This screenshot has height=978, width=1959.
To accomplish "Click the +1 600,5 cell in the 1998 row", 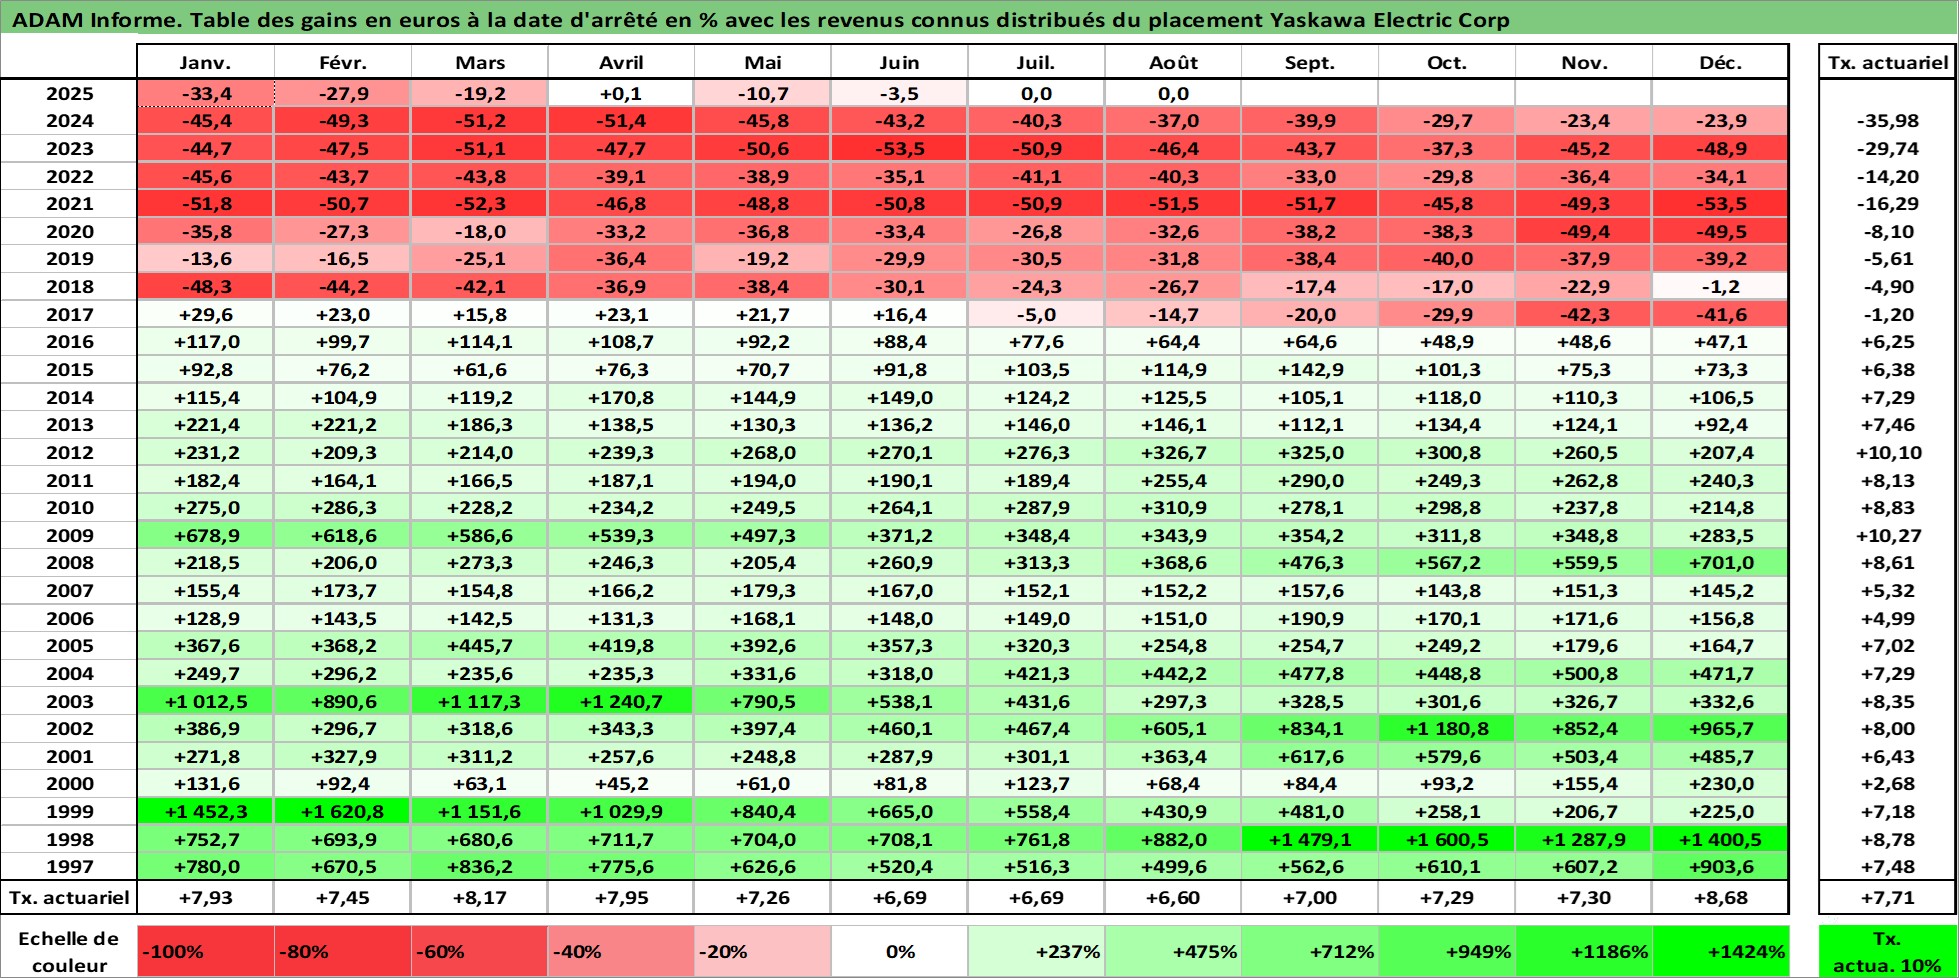I will (1447, 839).
